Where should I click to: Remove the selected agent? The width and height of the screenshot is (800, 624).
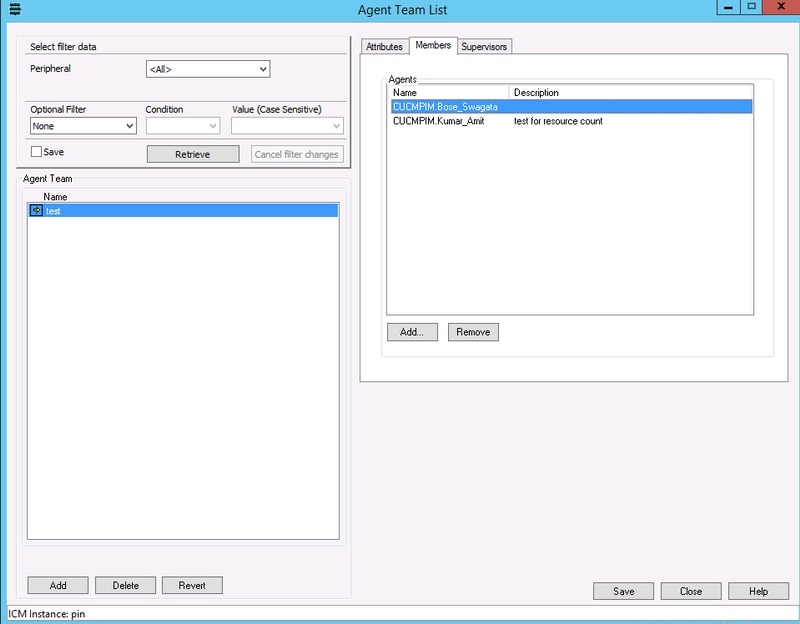coord(473,332)
